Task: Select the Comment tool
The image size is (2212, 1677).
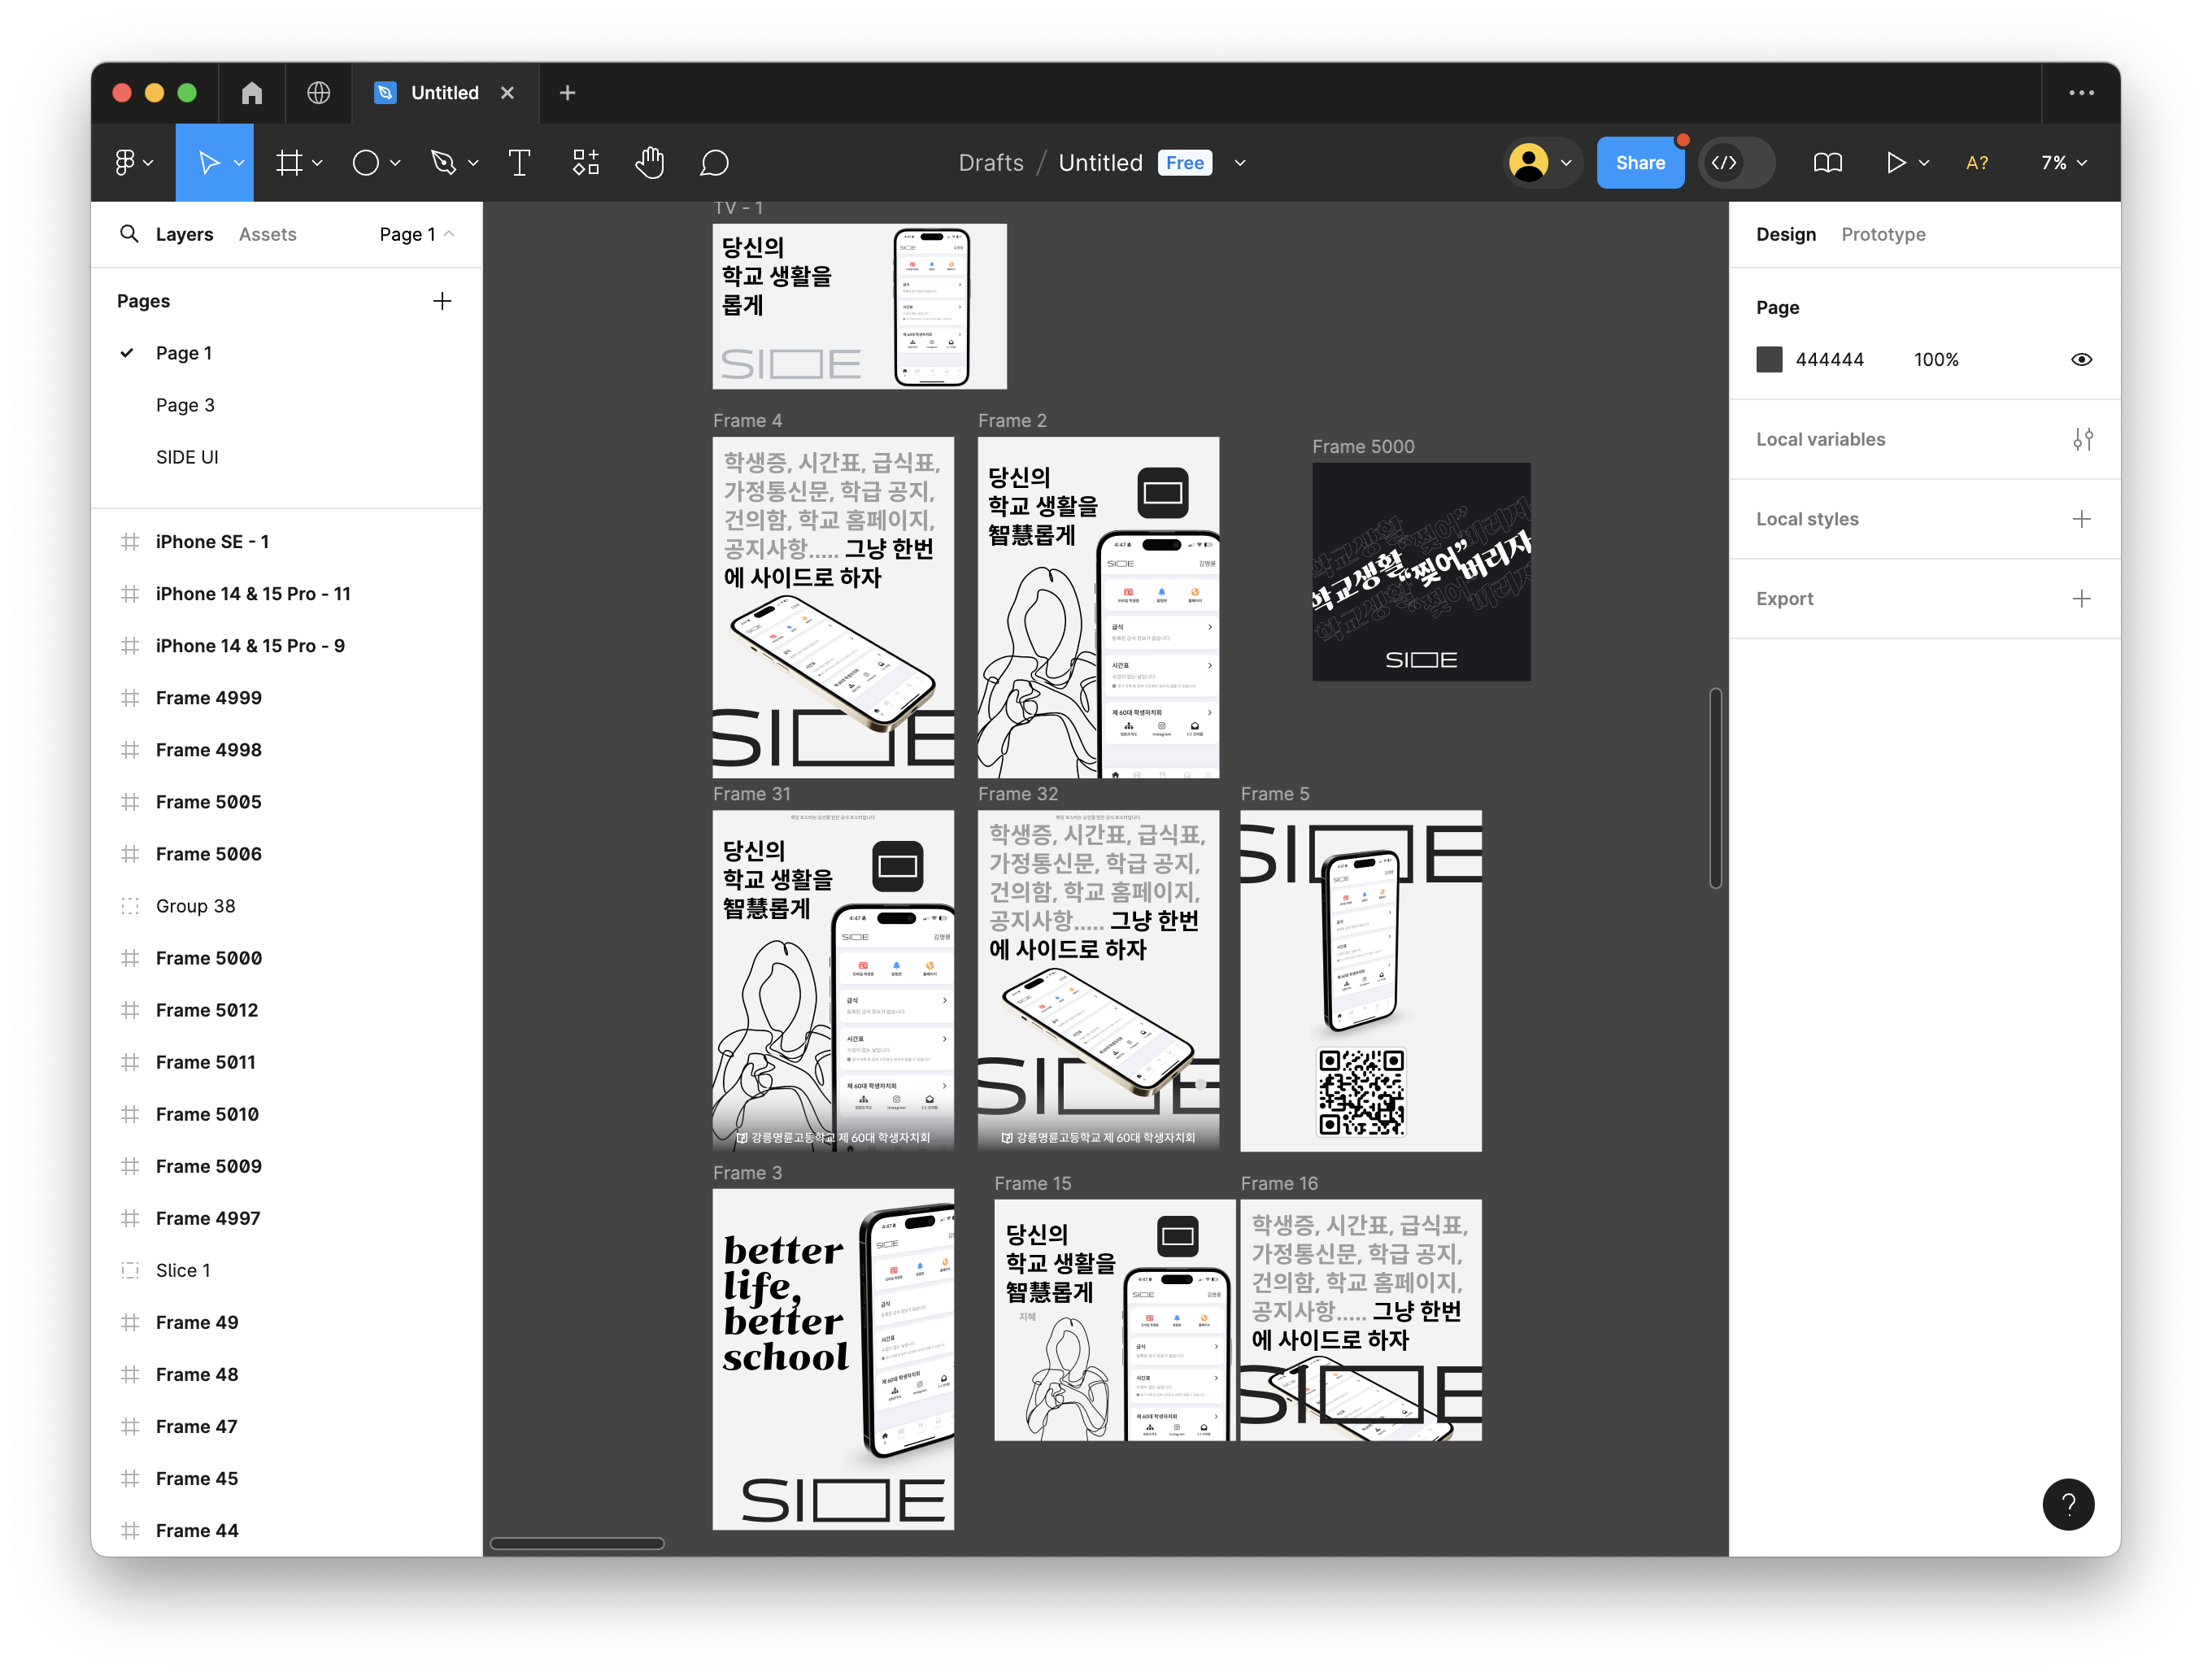Action: 714,163
